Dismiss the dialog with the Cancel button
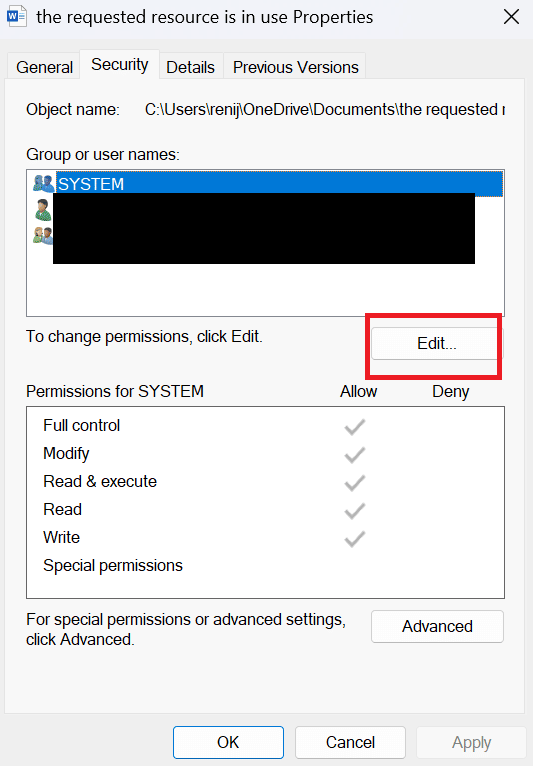This screenshot has height=766, width=533. click(350, 743)
